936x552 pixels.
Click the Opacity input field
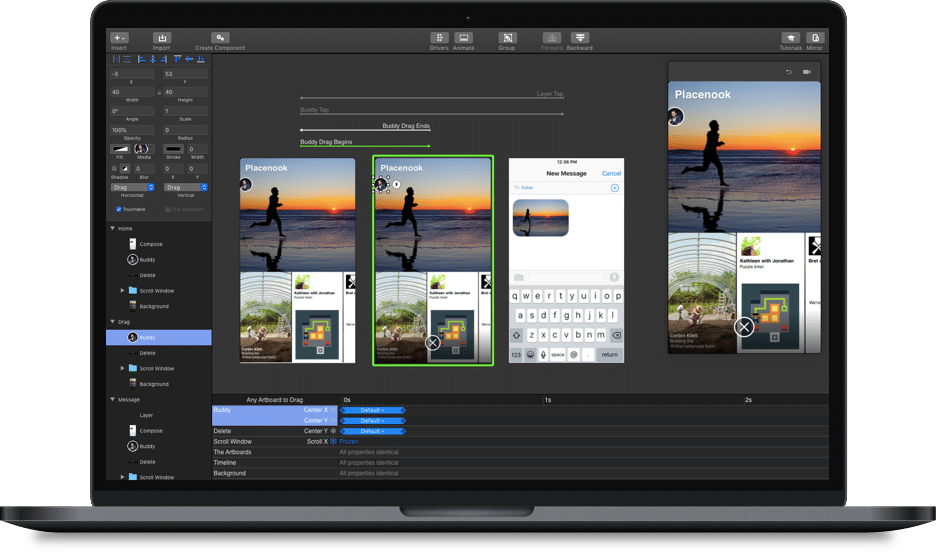(x=133, y=129)
